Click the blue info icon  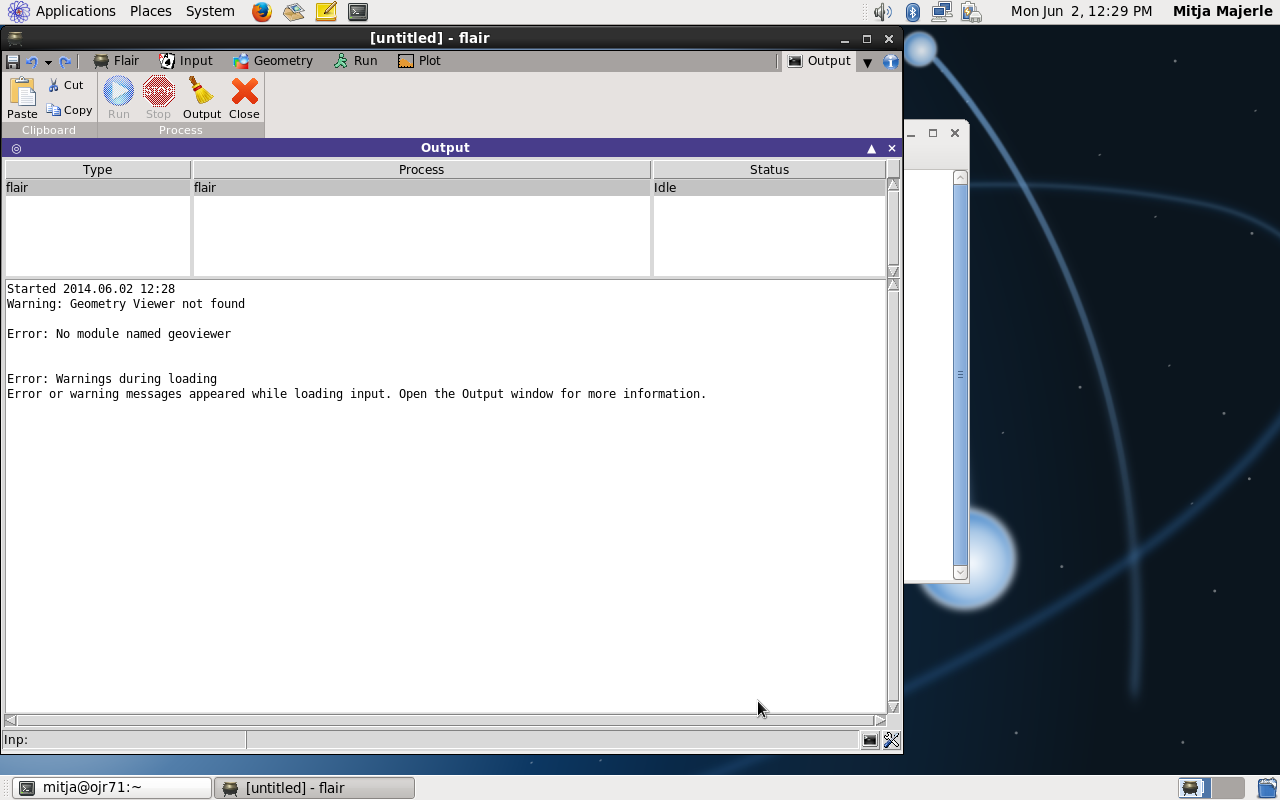tap(890, 61)
